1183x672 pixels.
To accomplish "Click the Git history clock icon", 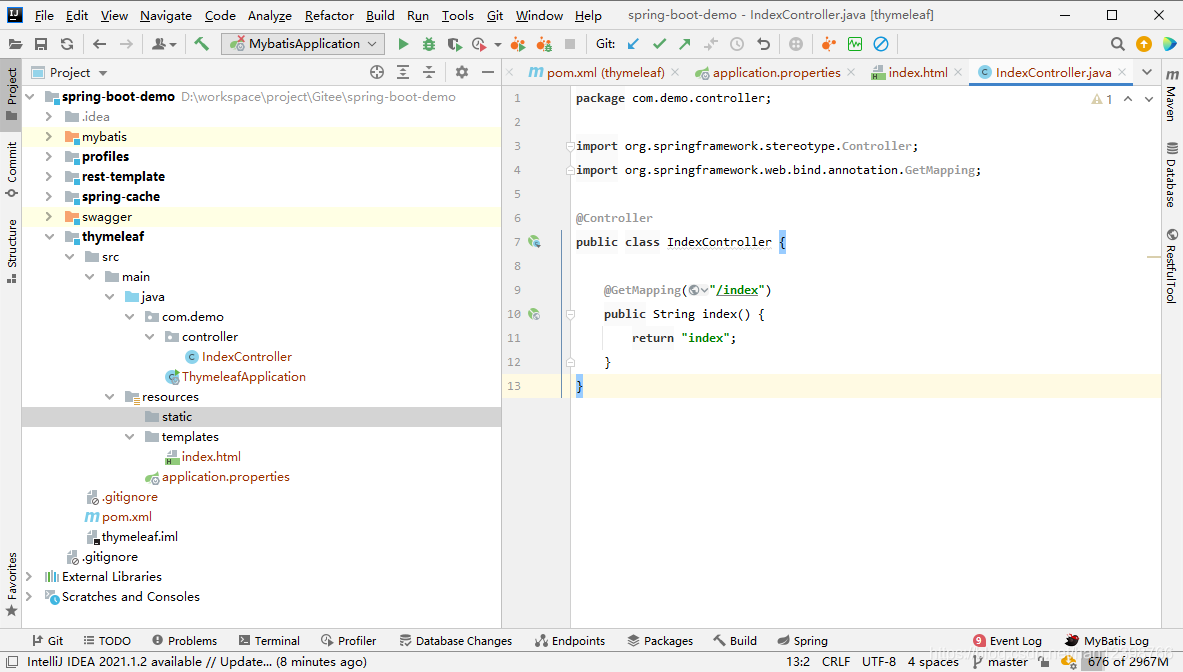I will pos(737,44).
